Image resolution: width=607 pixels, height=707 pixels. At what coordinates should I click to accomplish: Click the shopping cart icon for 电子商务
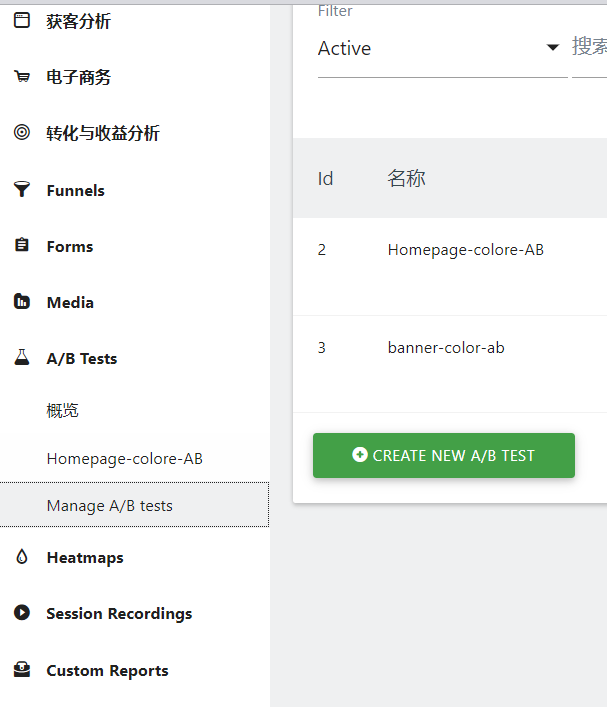[x=22, y=77]
